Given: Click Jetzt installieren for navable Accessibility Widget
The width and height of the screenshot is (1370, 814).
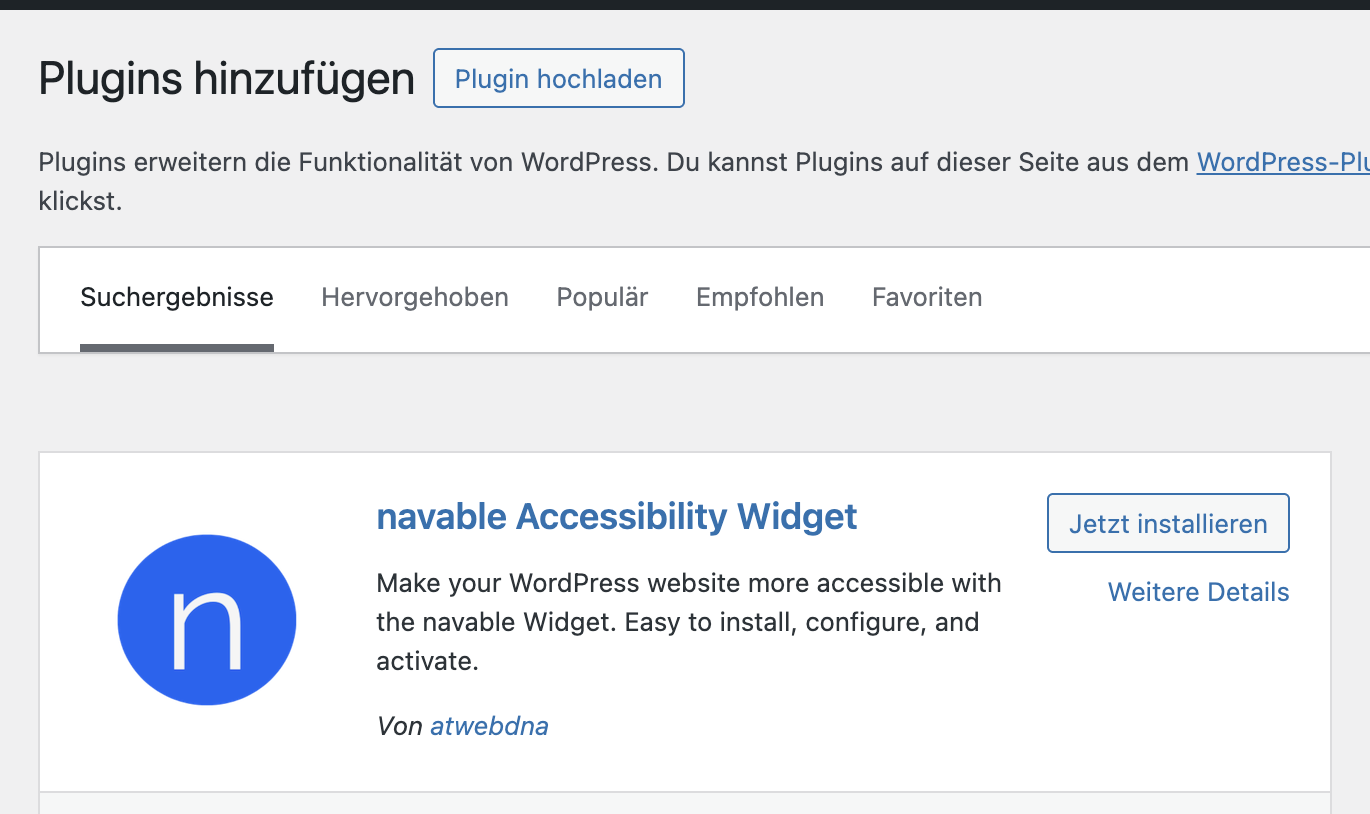Looking at the screenshot, I should point(1167,522).
